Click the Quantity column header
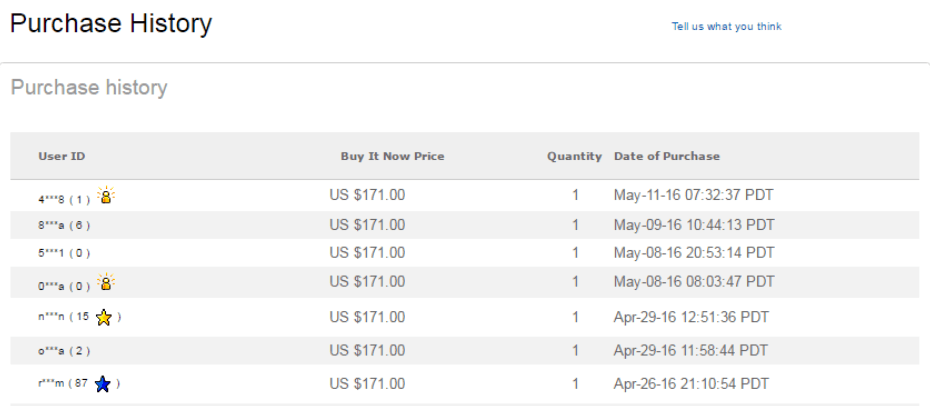This screenshot has height=406, width=930. tap(574, 156)
